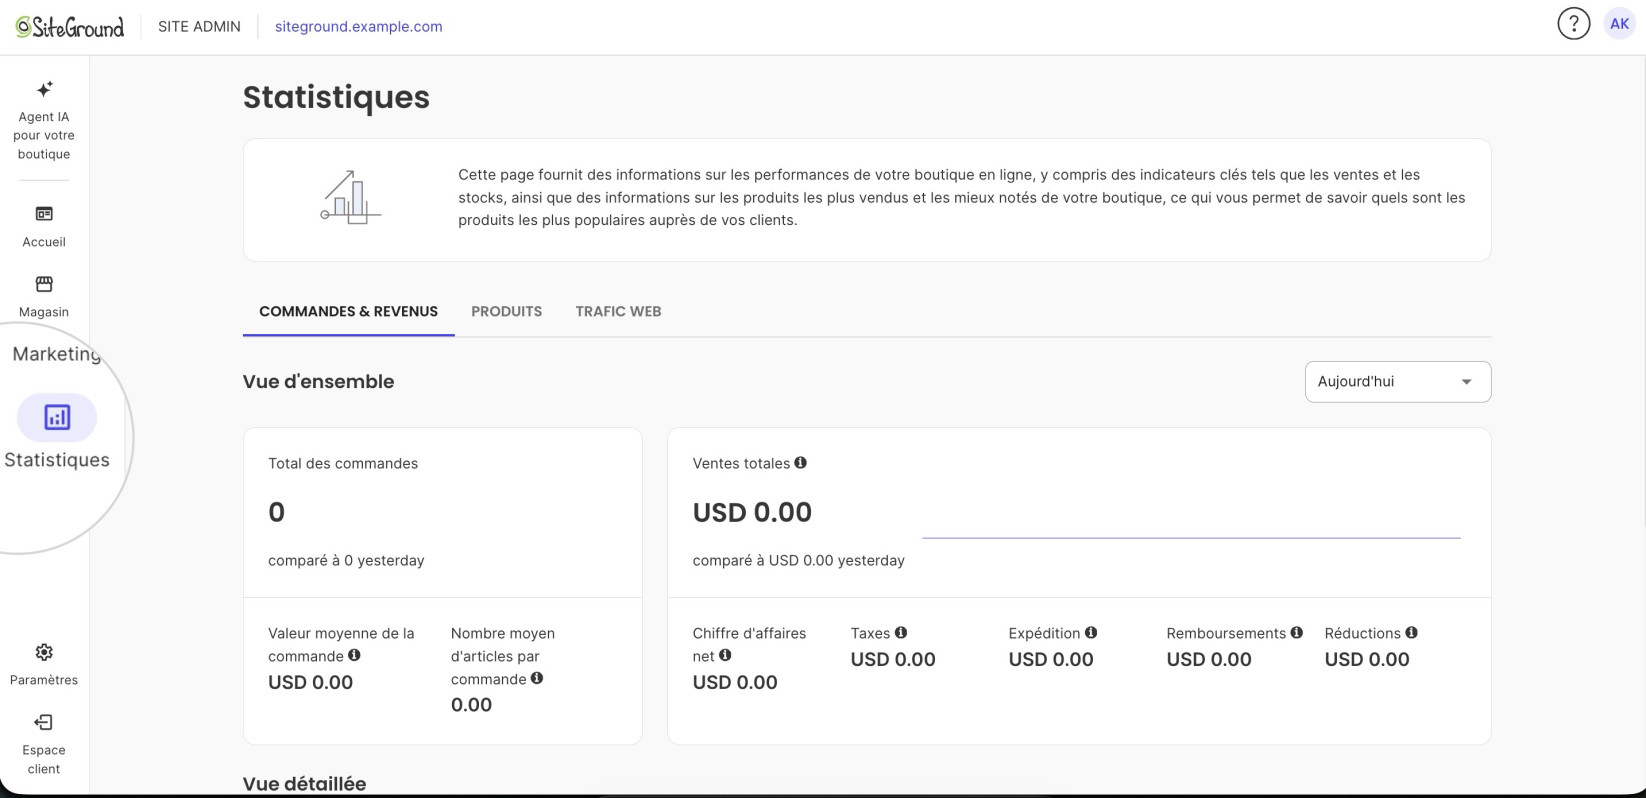Click the sales trend line chart
This screenshot has height=798, width=1646.
pyautogui.click(x=1191, y=537)
